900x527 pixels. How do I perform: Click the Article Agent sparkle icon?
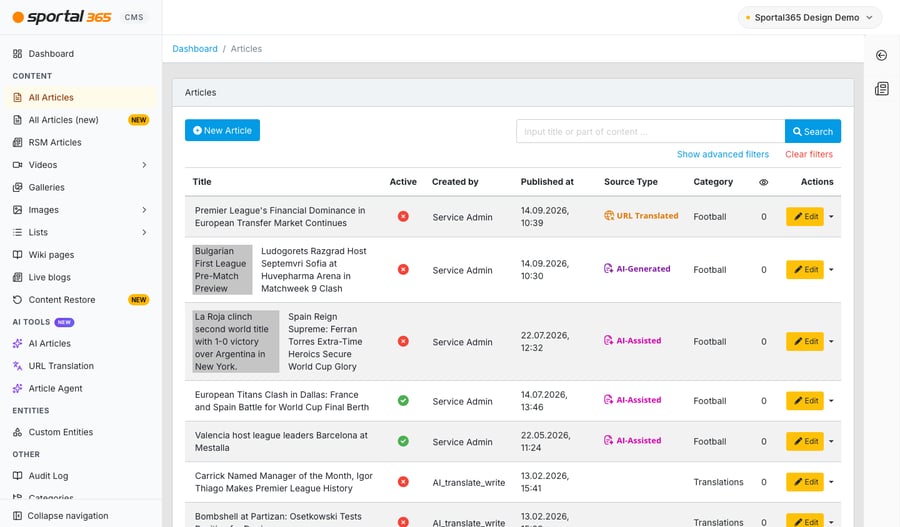(x=17, y=388)
